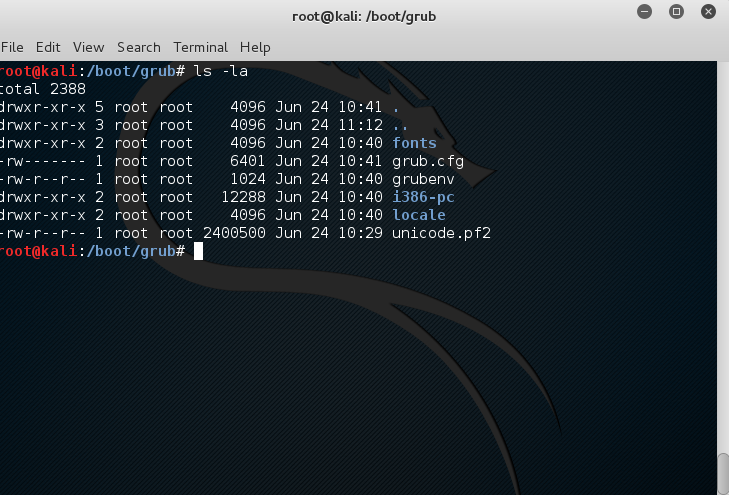Open the View menu
The width and height of the screenshot is (729, 495).
[x=88, y=47]
